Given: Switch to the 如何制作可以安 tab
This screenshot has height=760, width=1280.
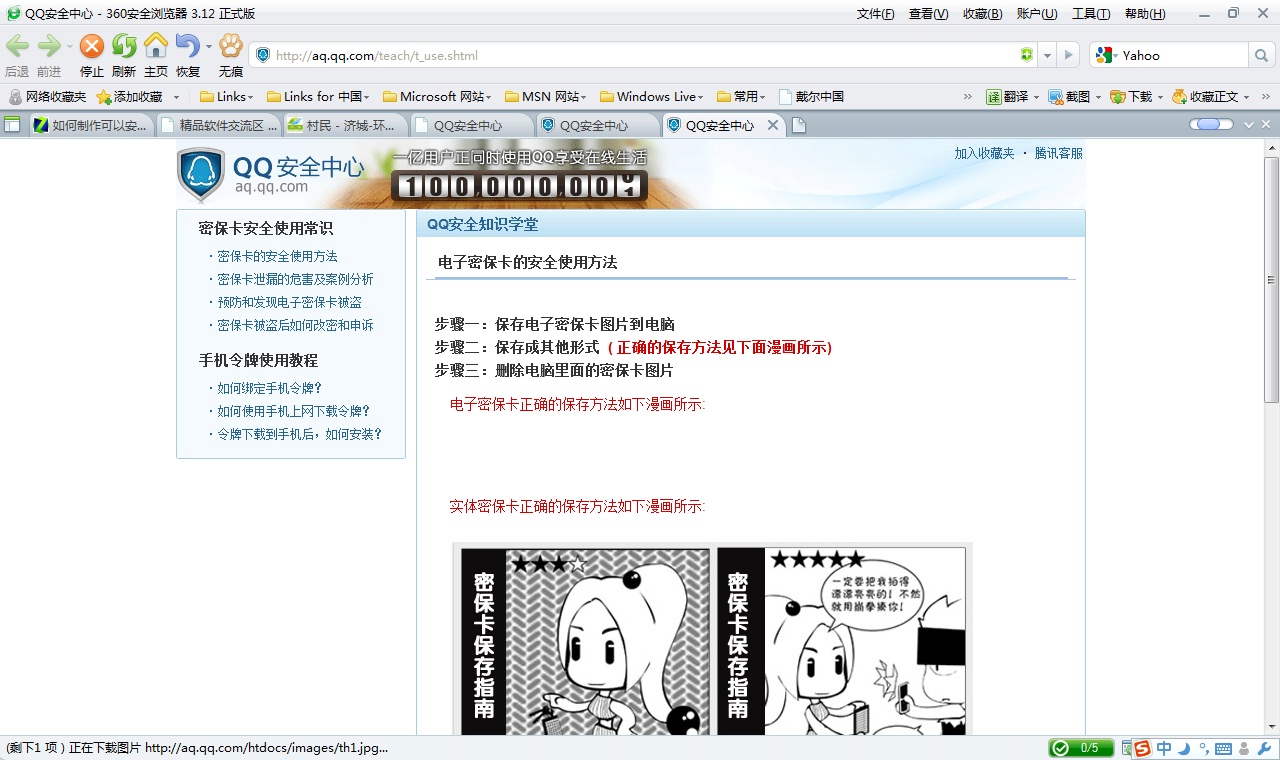Looking at the screenshot, I should (91, 125).
